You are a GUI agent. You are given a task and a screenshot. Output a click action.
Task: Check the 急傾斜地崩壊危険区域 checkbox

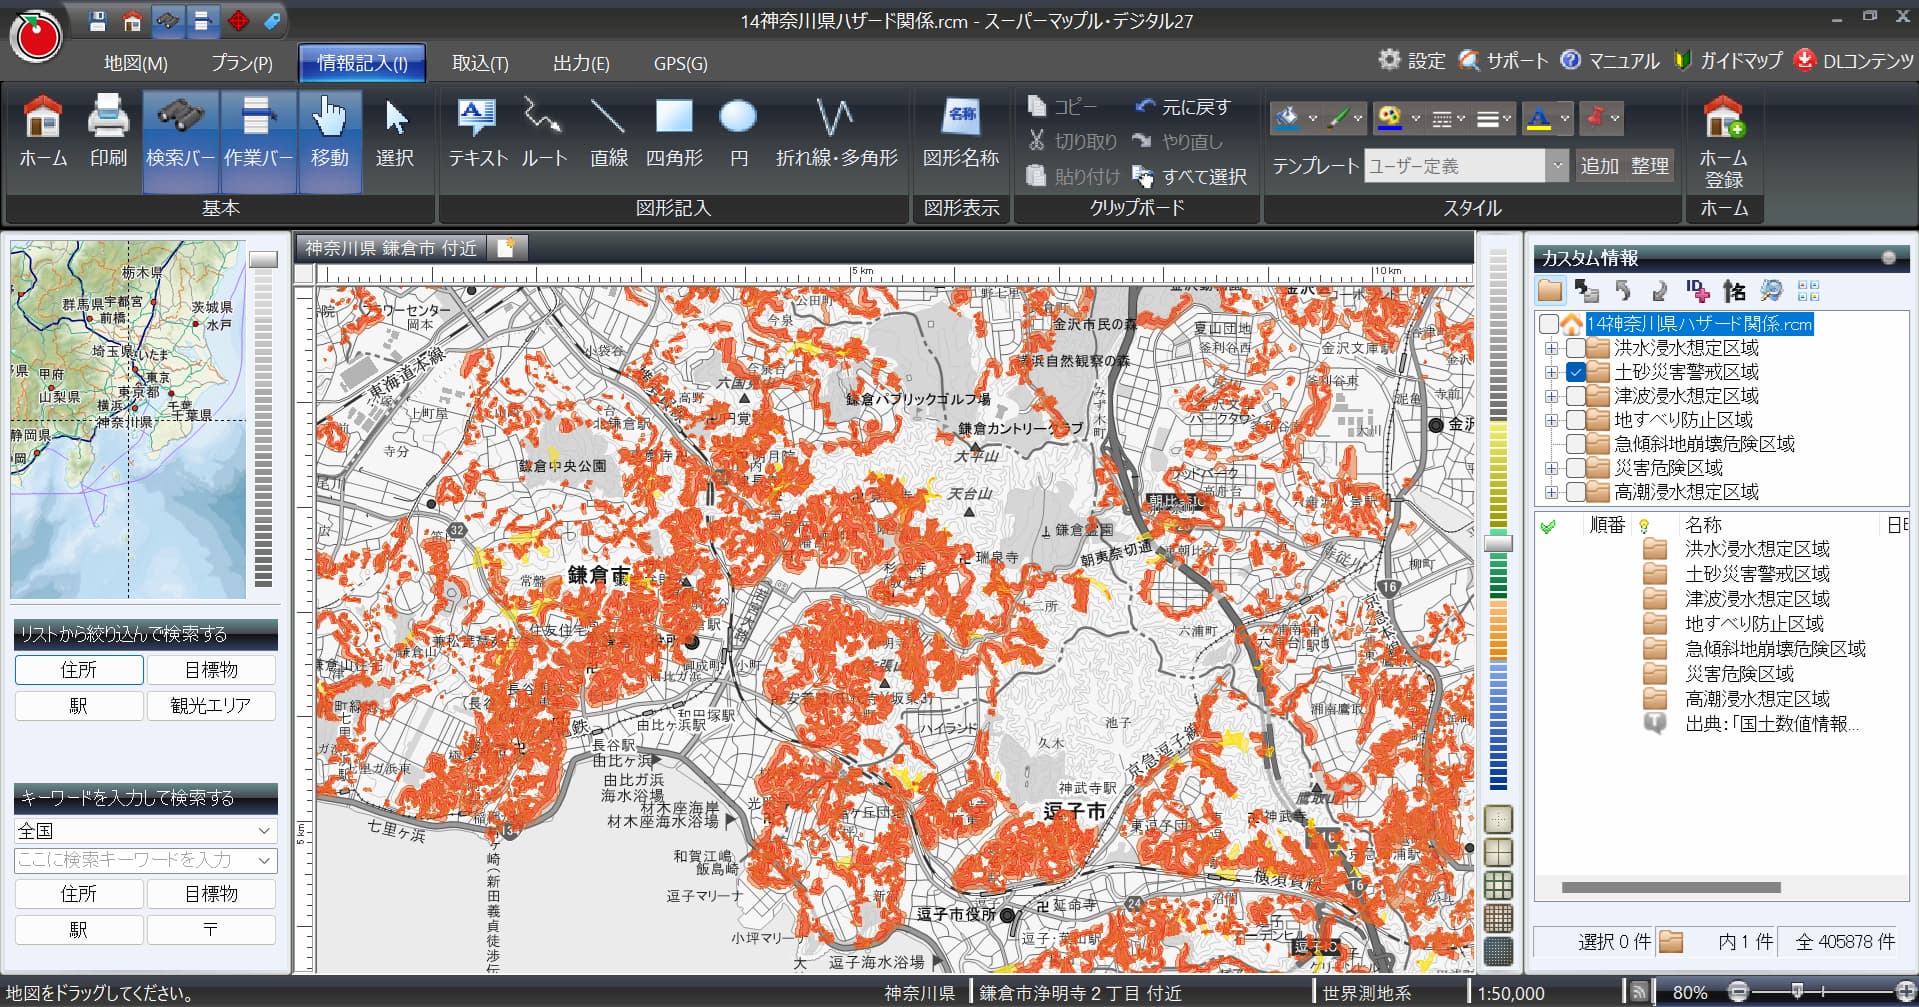(1576, 444)
